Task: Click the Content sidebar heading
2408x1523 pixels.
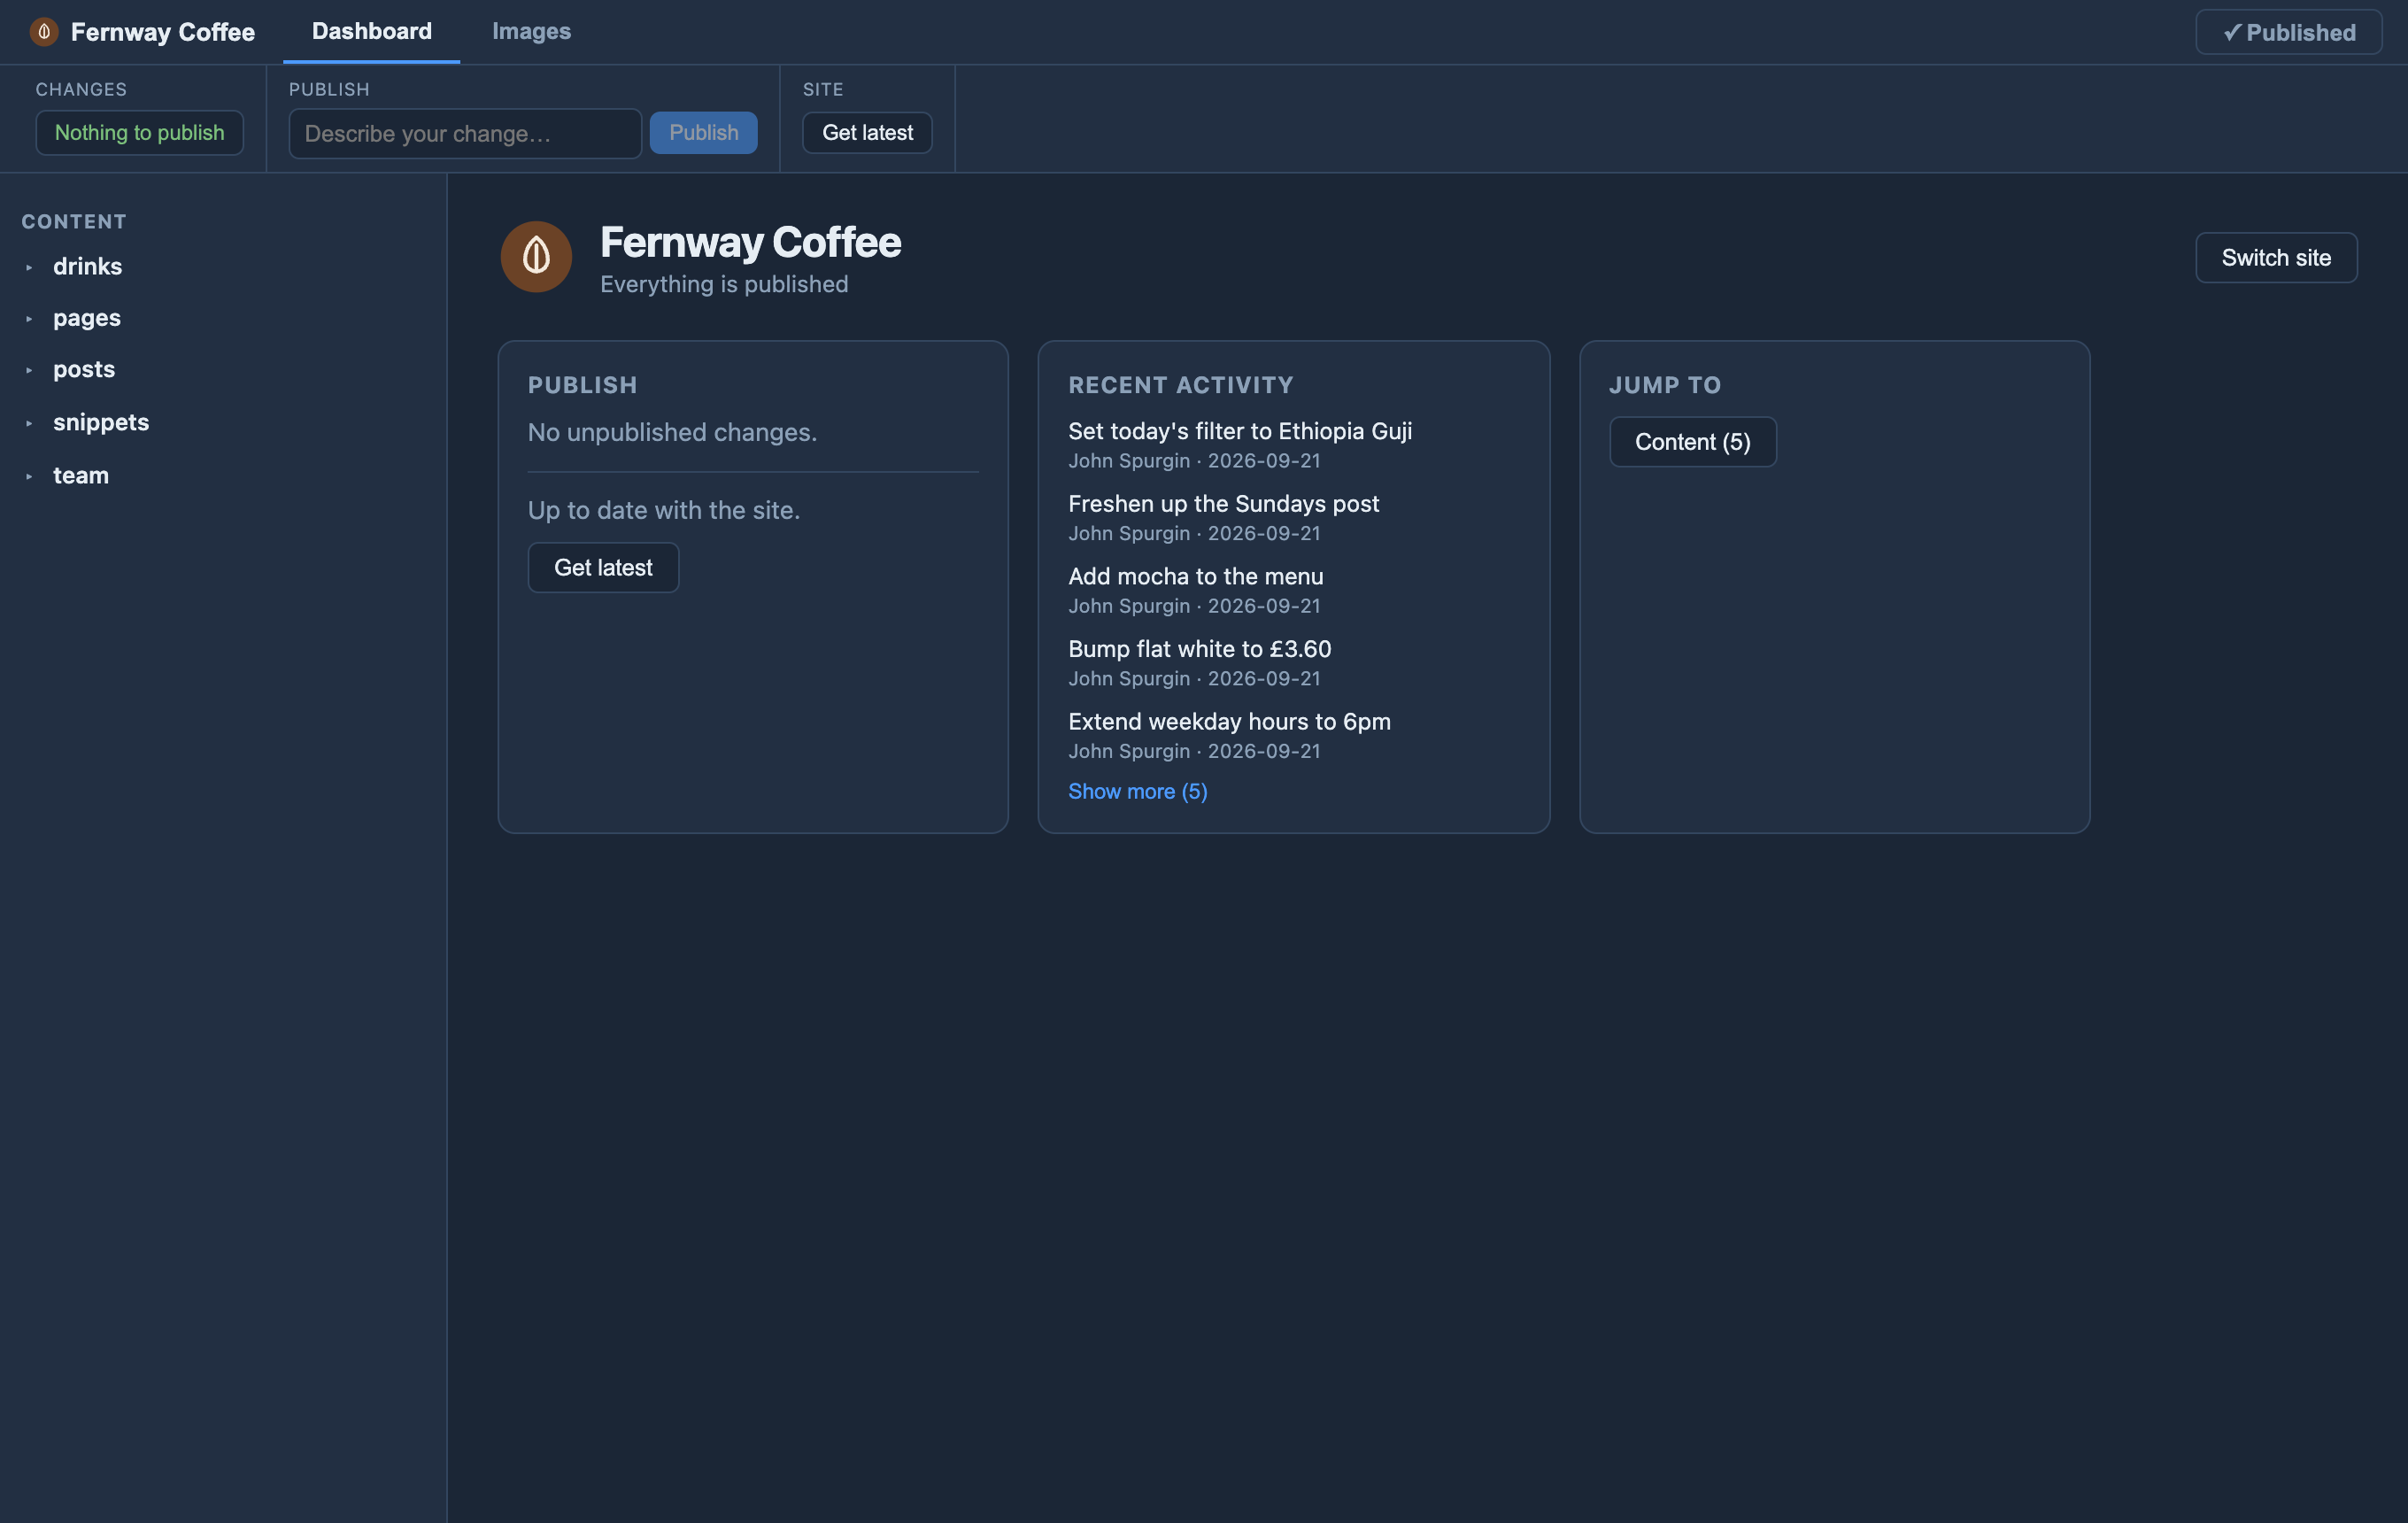Action: (x=74, y=222)
